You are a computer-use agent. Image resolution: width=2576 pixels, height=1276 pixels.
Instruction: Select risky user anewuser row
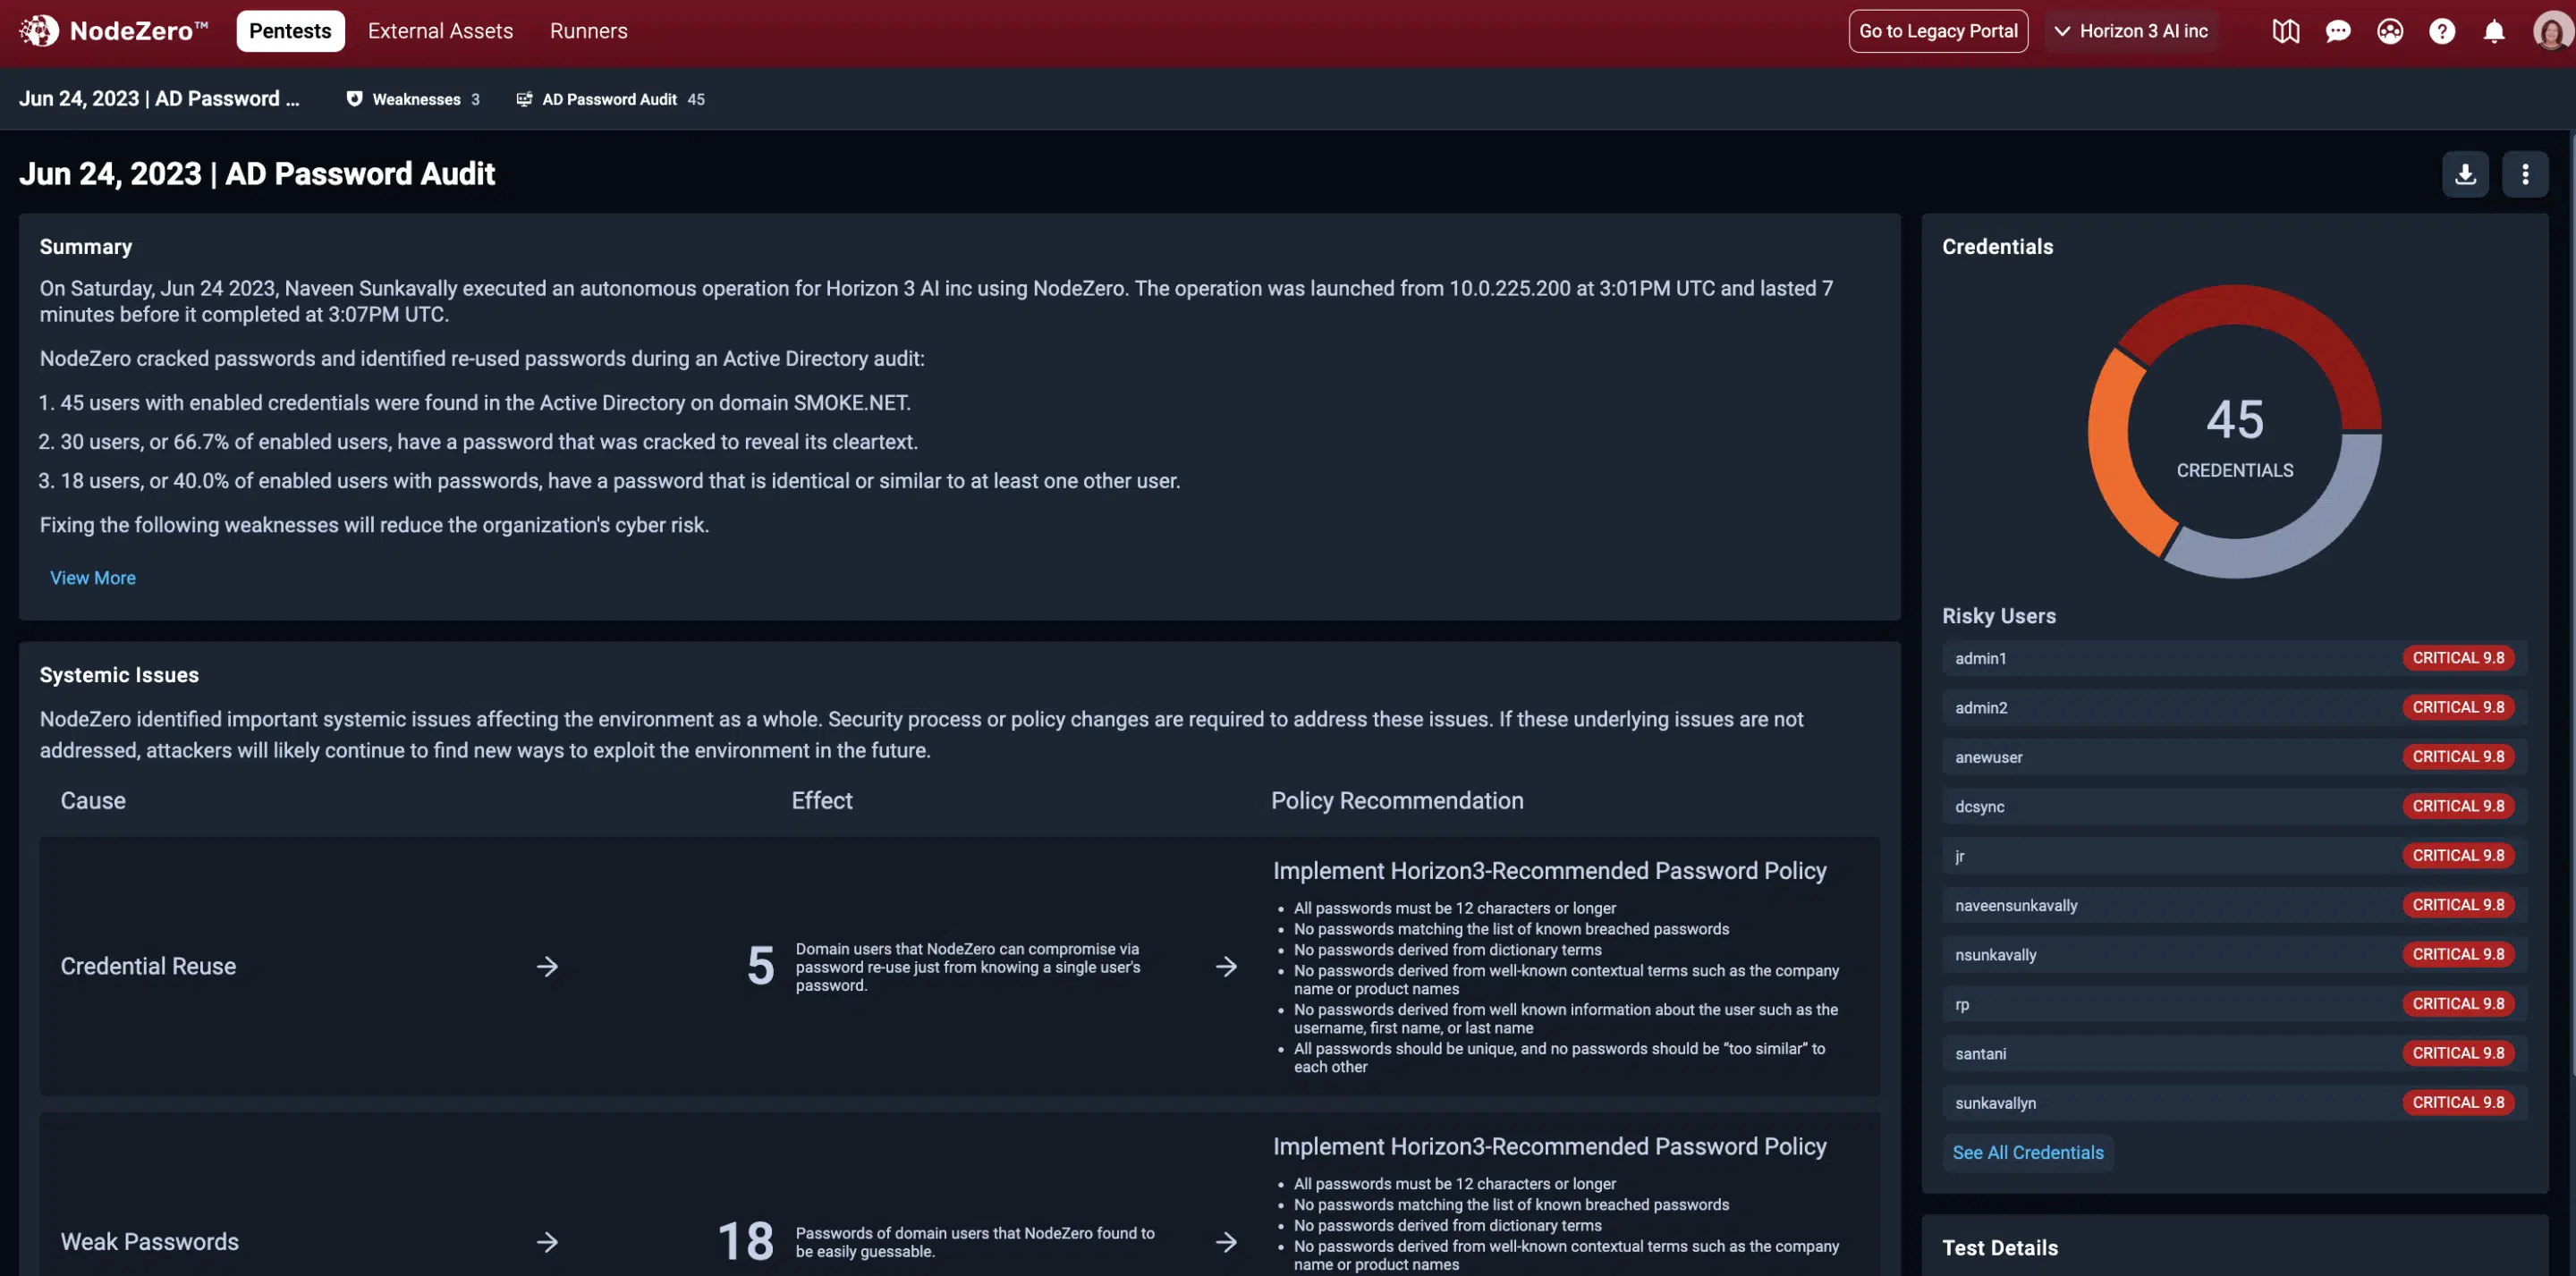(x=2234, y=756)
